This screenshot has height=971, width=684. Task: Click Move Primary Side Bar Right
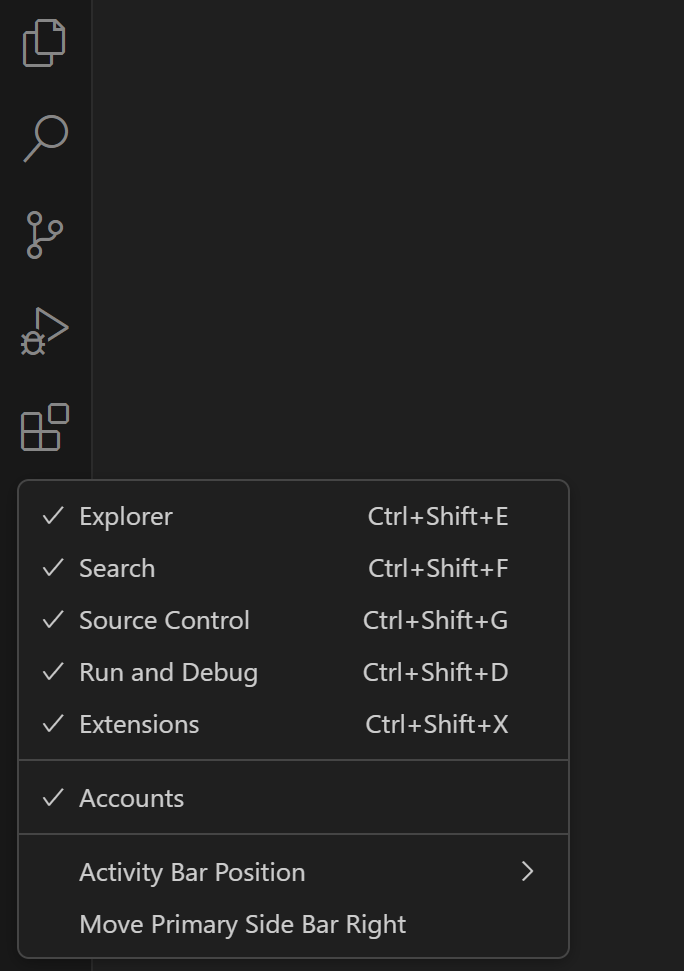coord(243,923)
